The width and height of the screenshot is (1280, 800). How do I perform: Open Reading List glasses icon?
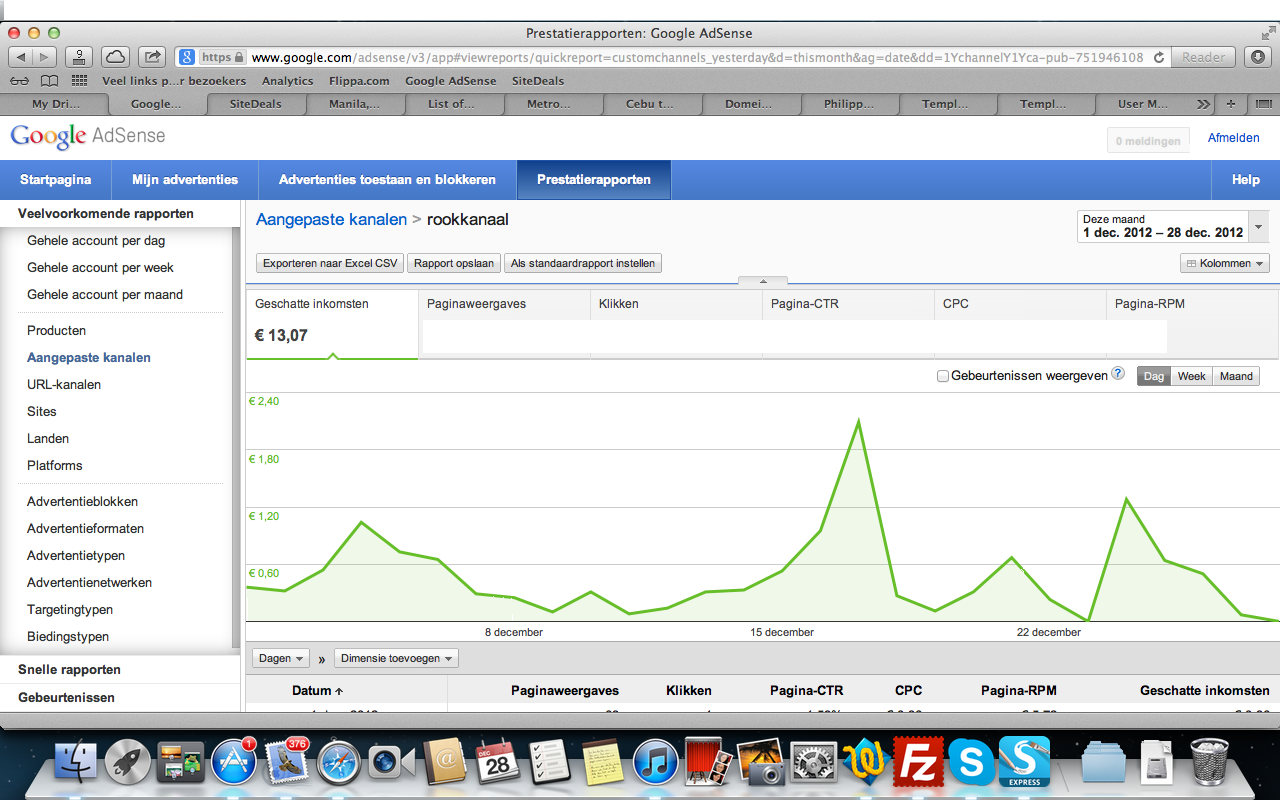[19, 81]
